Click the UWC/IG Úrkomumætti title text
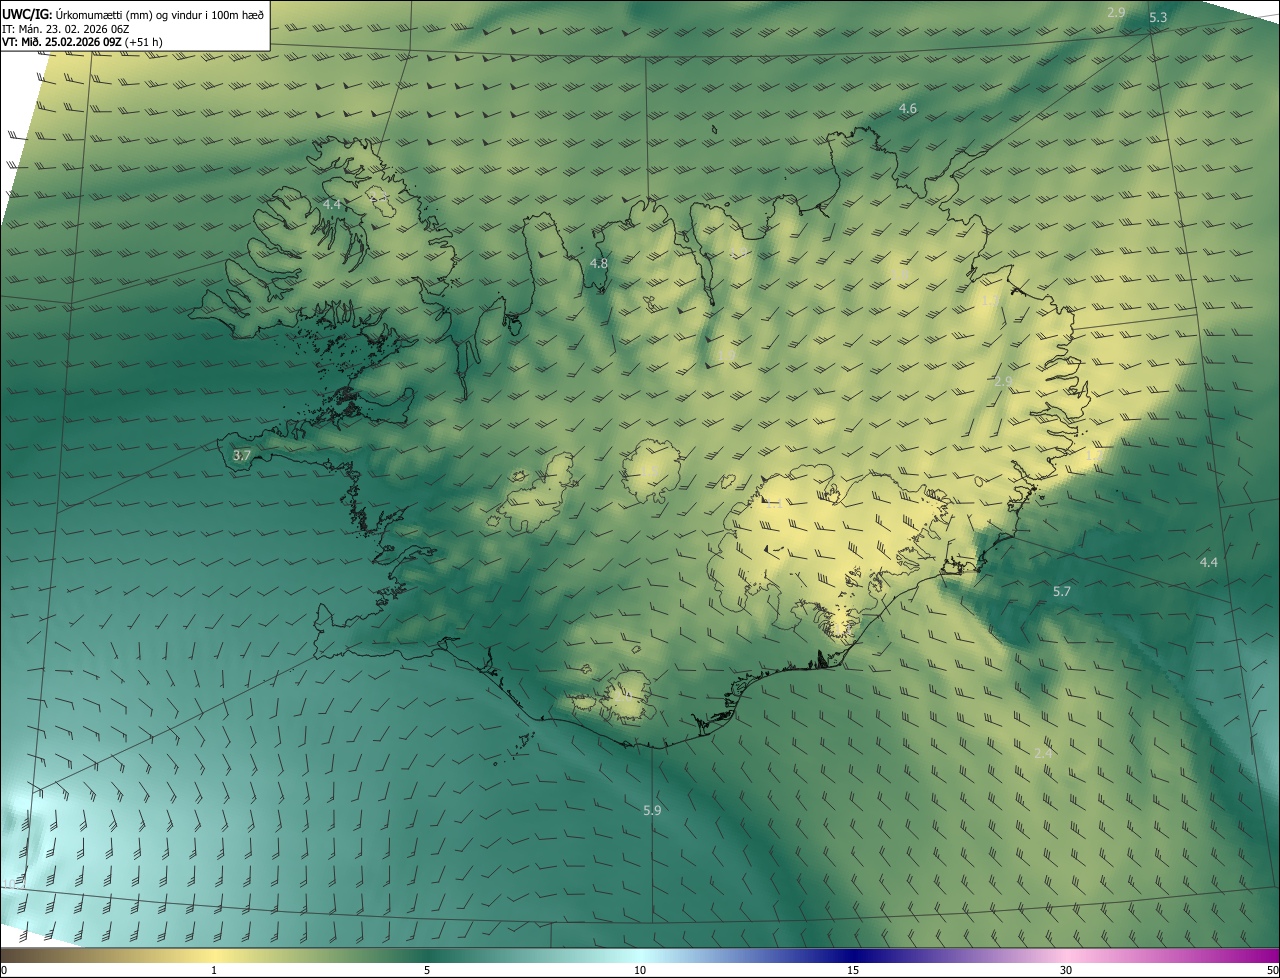This screenshot has height=978, width=1280. pos(133,14)
